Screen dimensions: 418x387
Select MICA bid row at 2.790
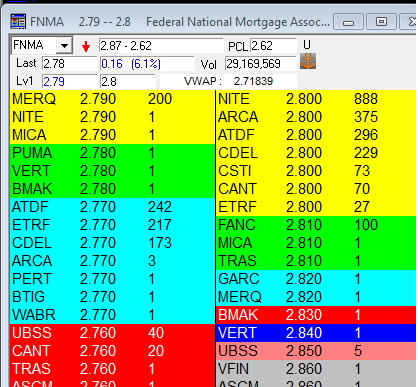point(113,135)
